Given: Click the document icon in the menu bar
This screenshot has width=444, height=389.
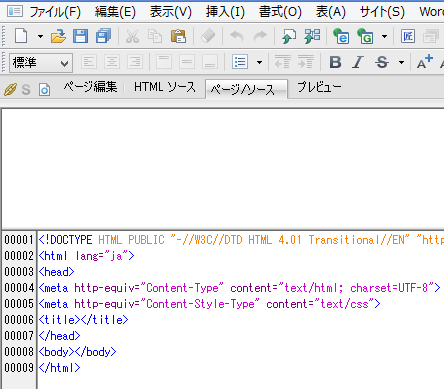Looking at the screenshot, I should (15, 12).
